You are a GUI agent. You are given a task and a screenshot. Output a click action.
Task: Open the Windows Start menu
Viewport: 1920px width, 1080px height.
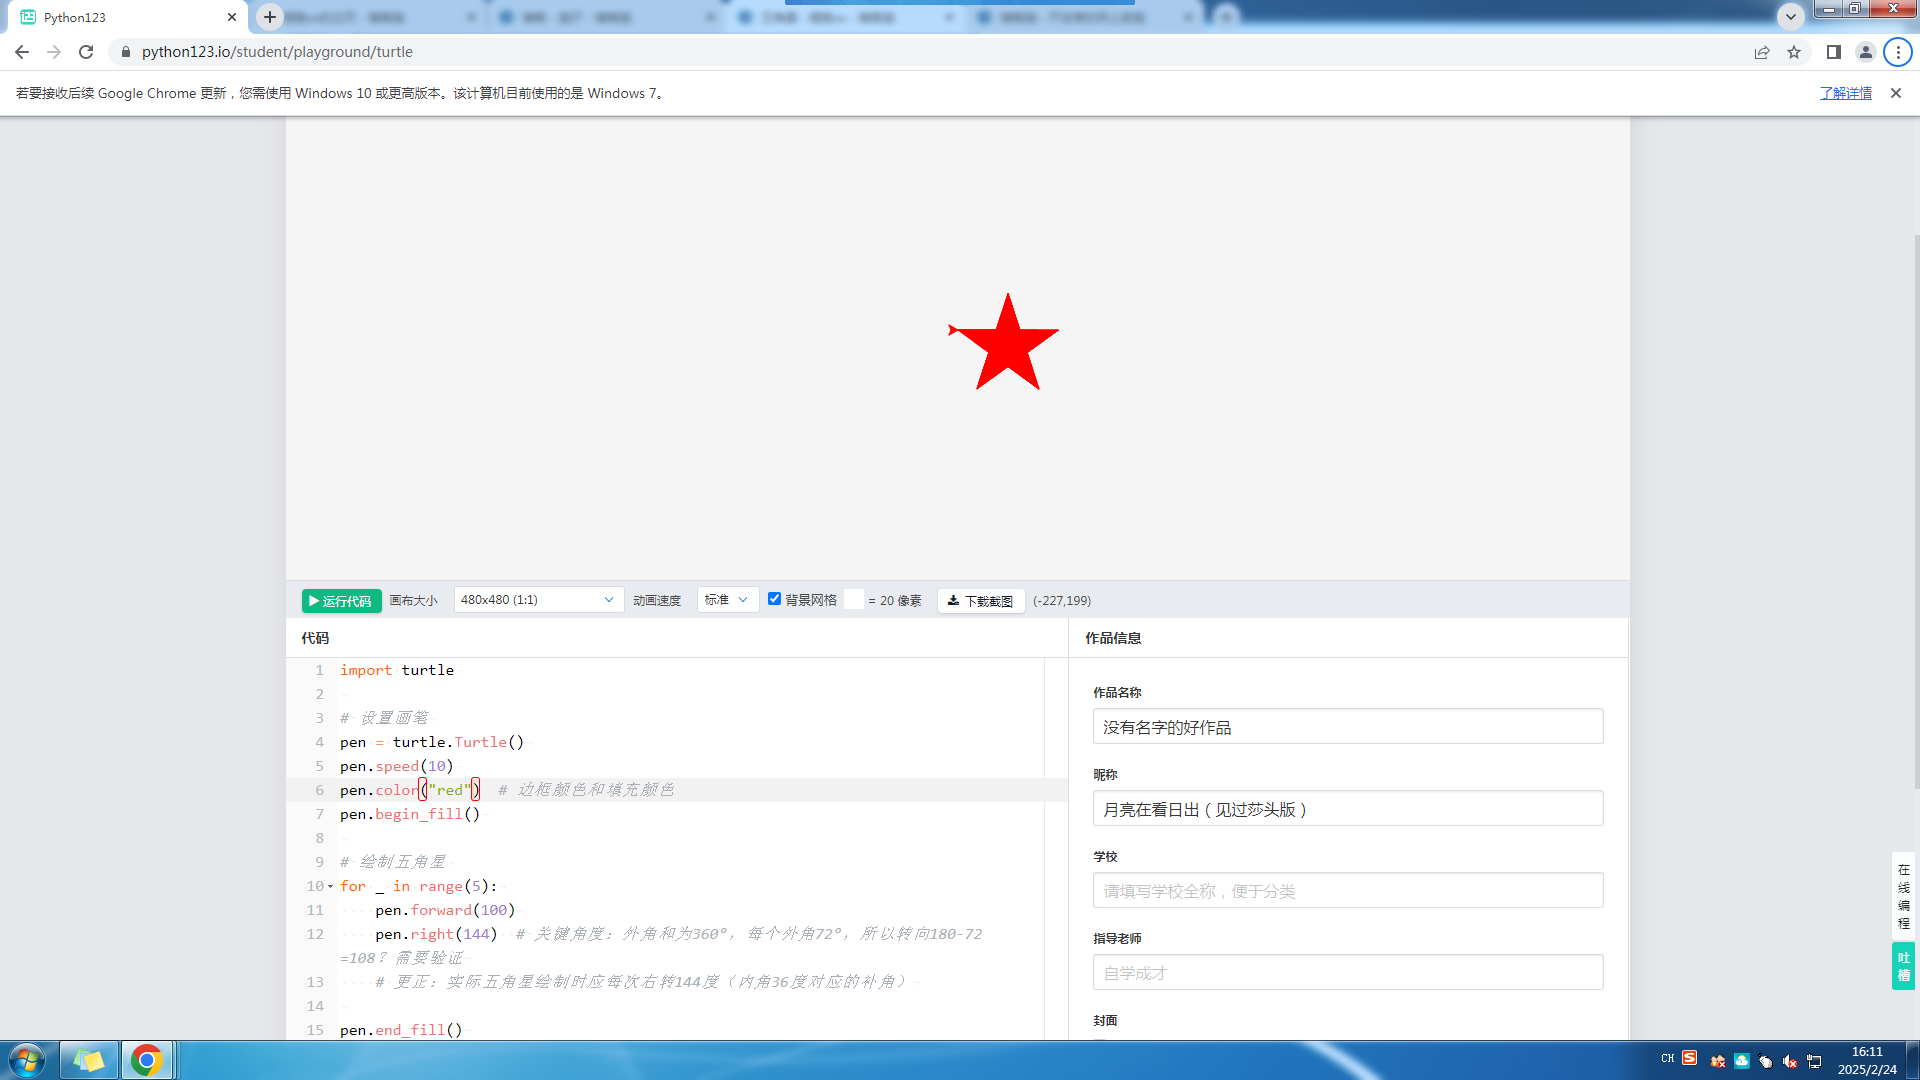pos(27,1060)
